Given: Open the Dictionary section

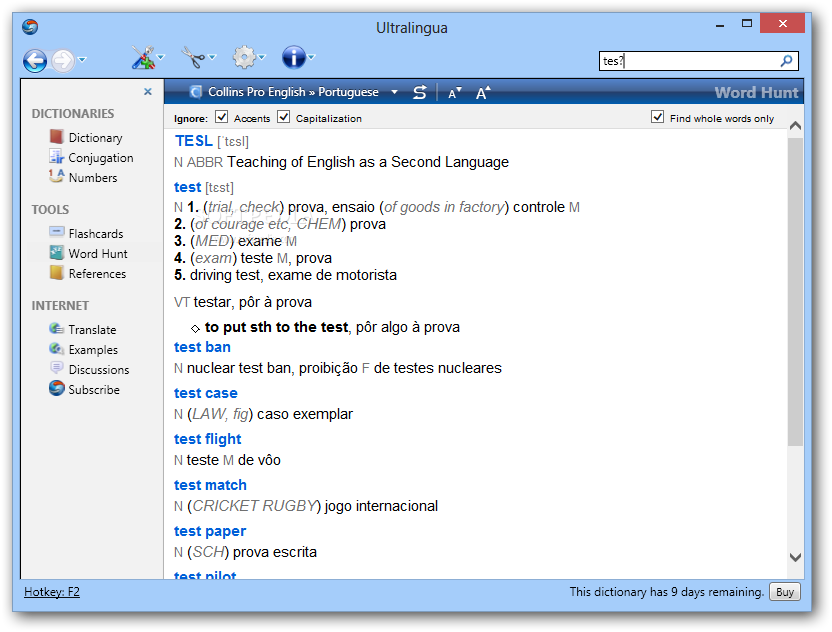Looking at the screenshot, I should [x=96, y=138].
